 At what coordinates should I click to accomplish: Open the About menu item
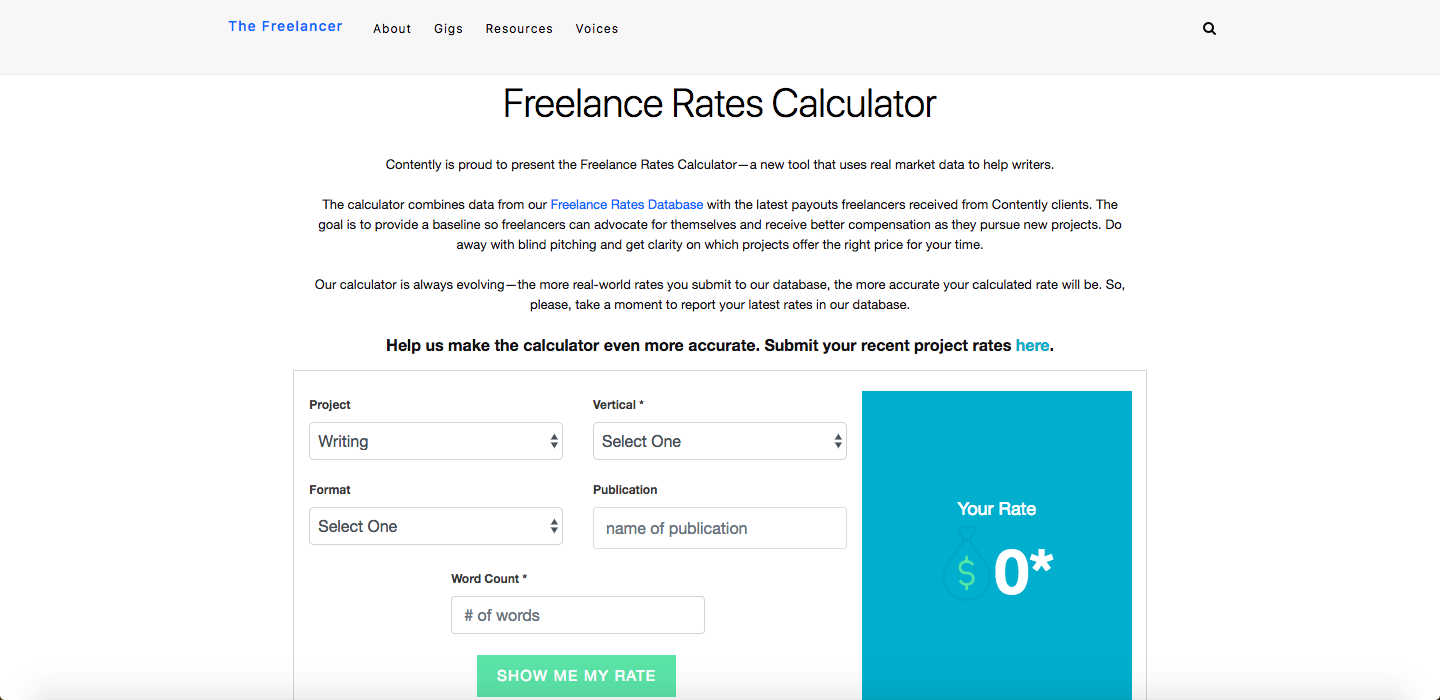[x=392, y=28]
